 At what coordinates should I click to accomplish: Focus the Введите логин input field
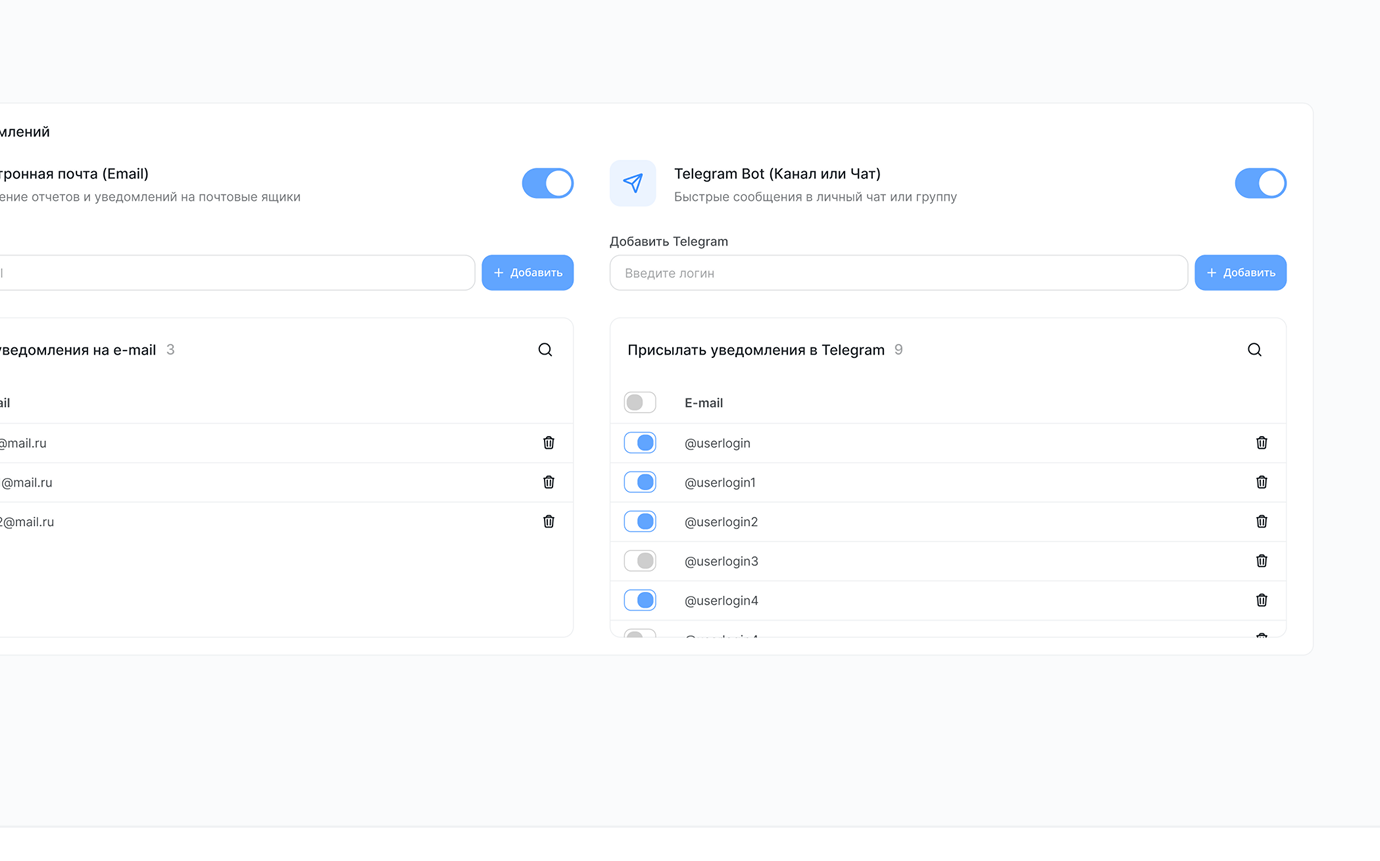(899, 273)
